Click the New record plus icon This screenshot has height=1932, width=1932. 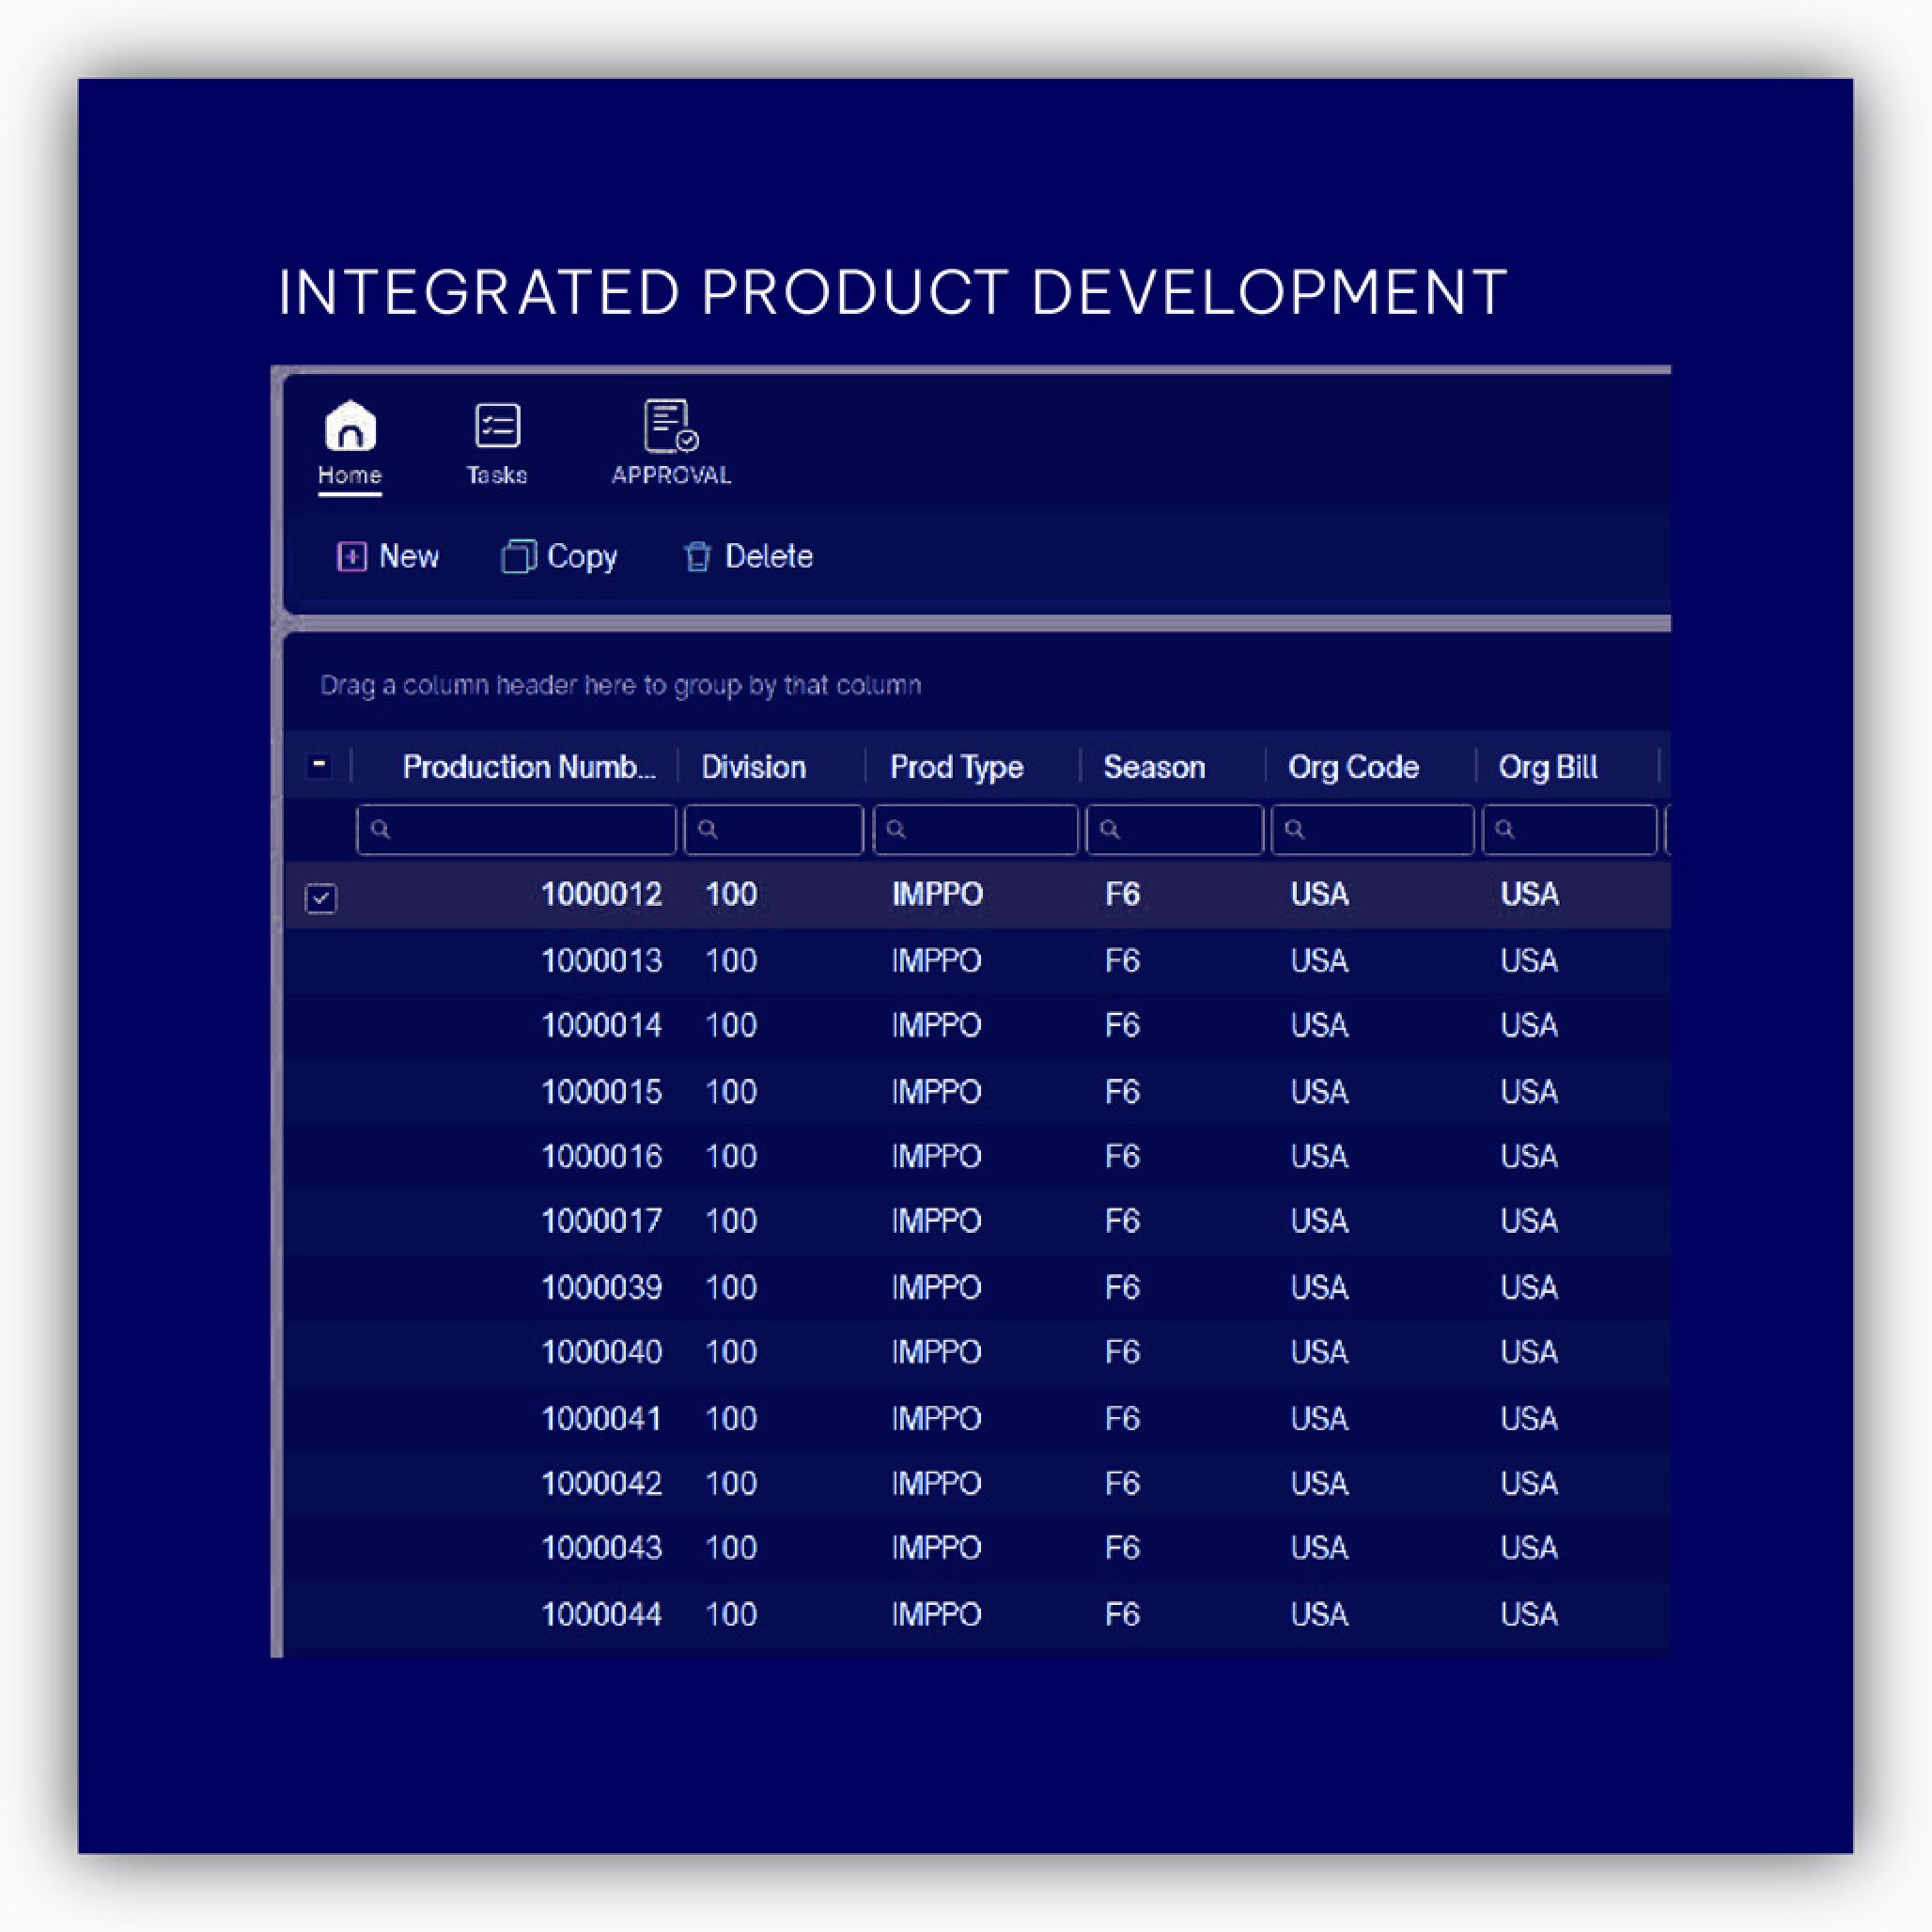point(351,556)
